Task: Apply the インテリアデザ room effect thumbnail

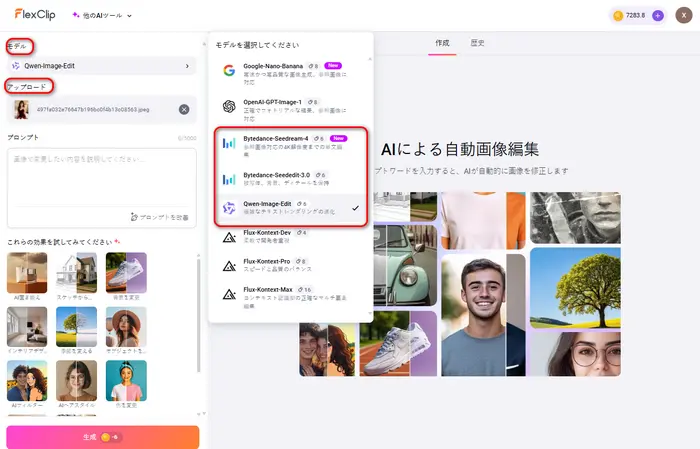Action: pos(27,327)
